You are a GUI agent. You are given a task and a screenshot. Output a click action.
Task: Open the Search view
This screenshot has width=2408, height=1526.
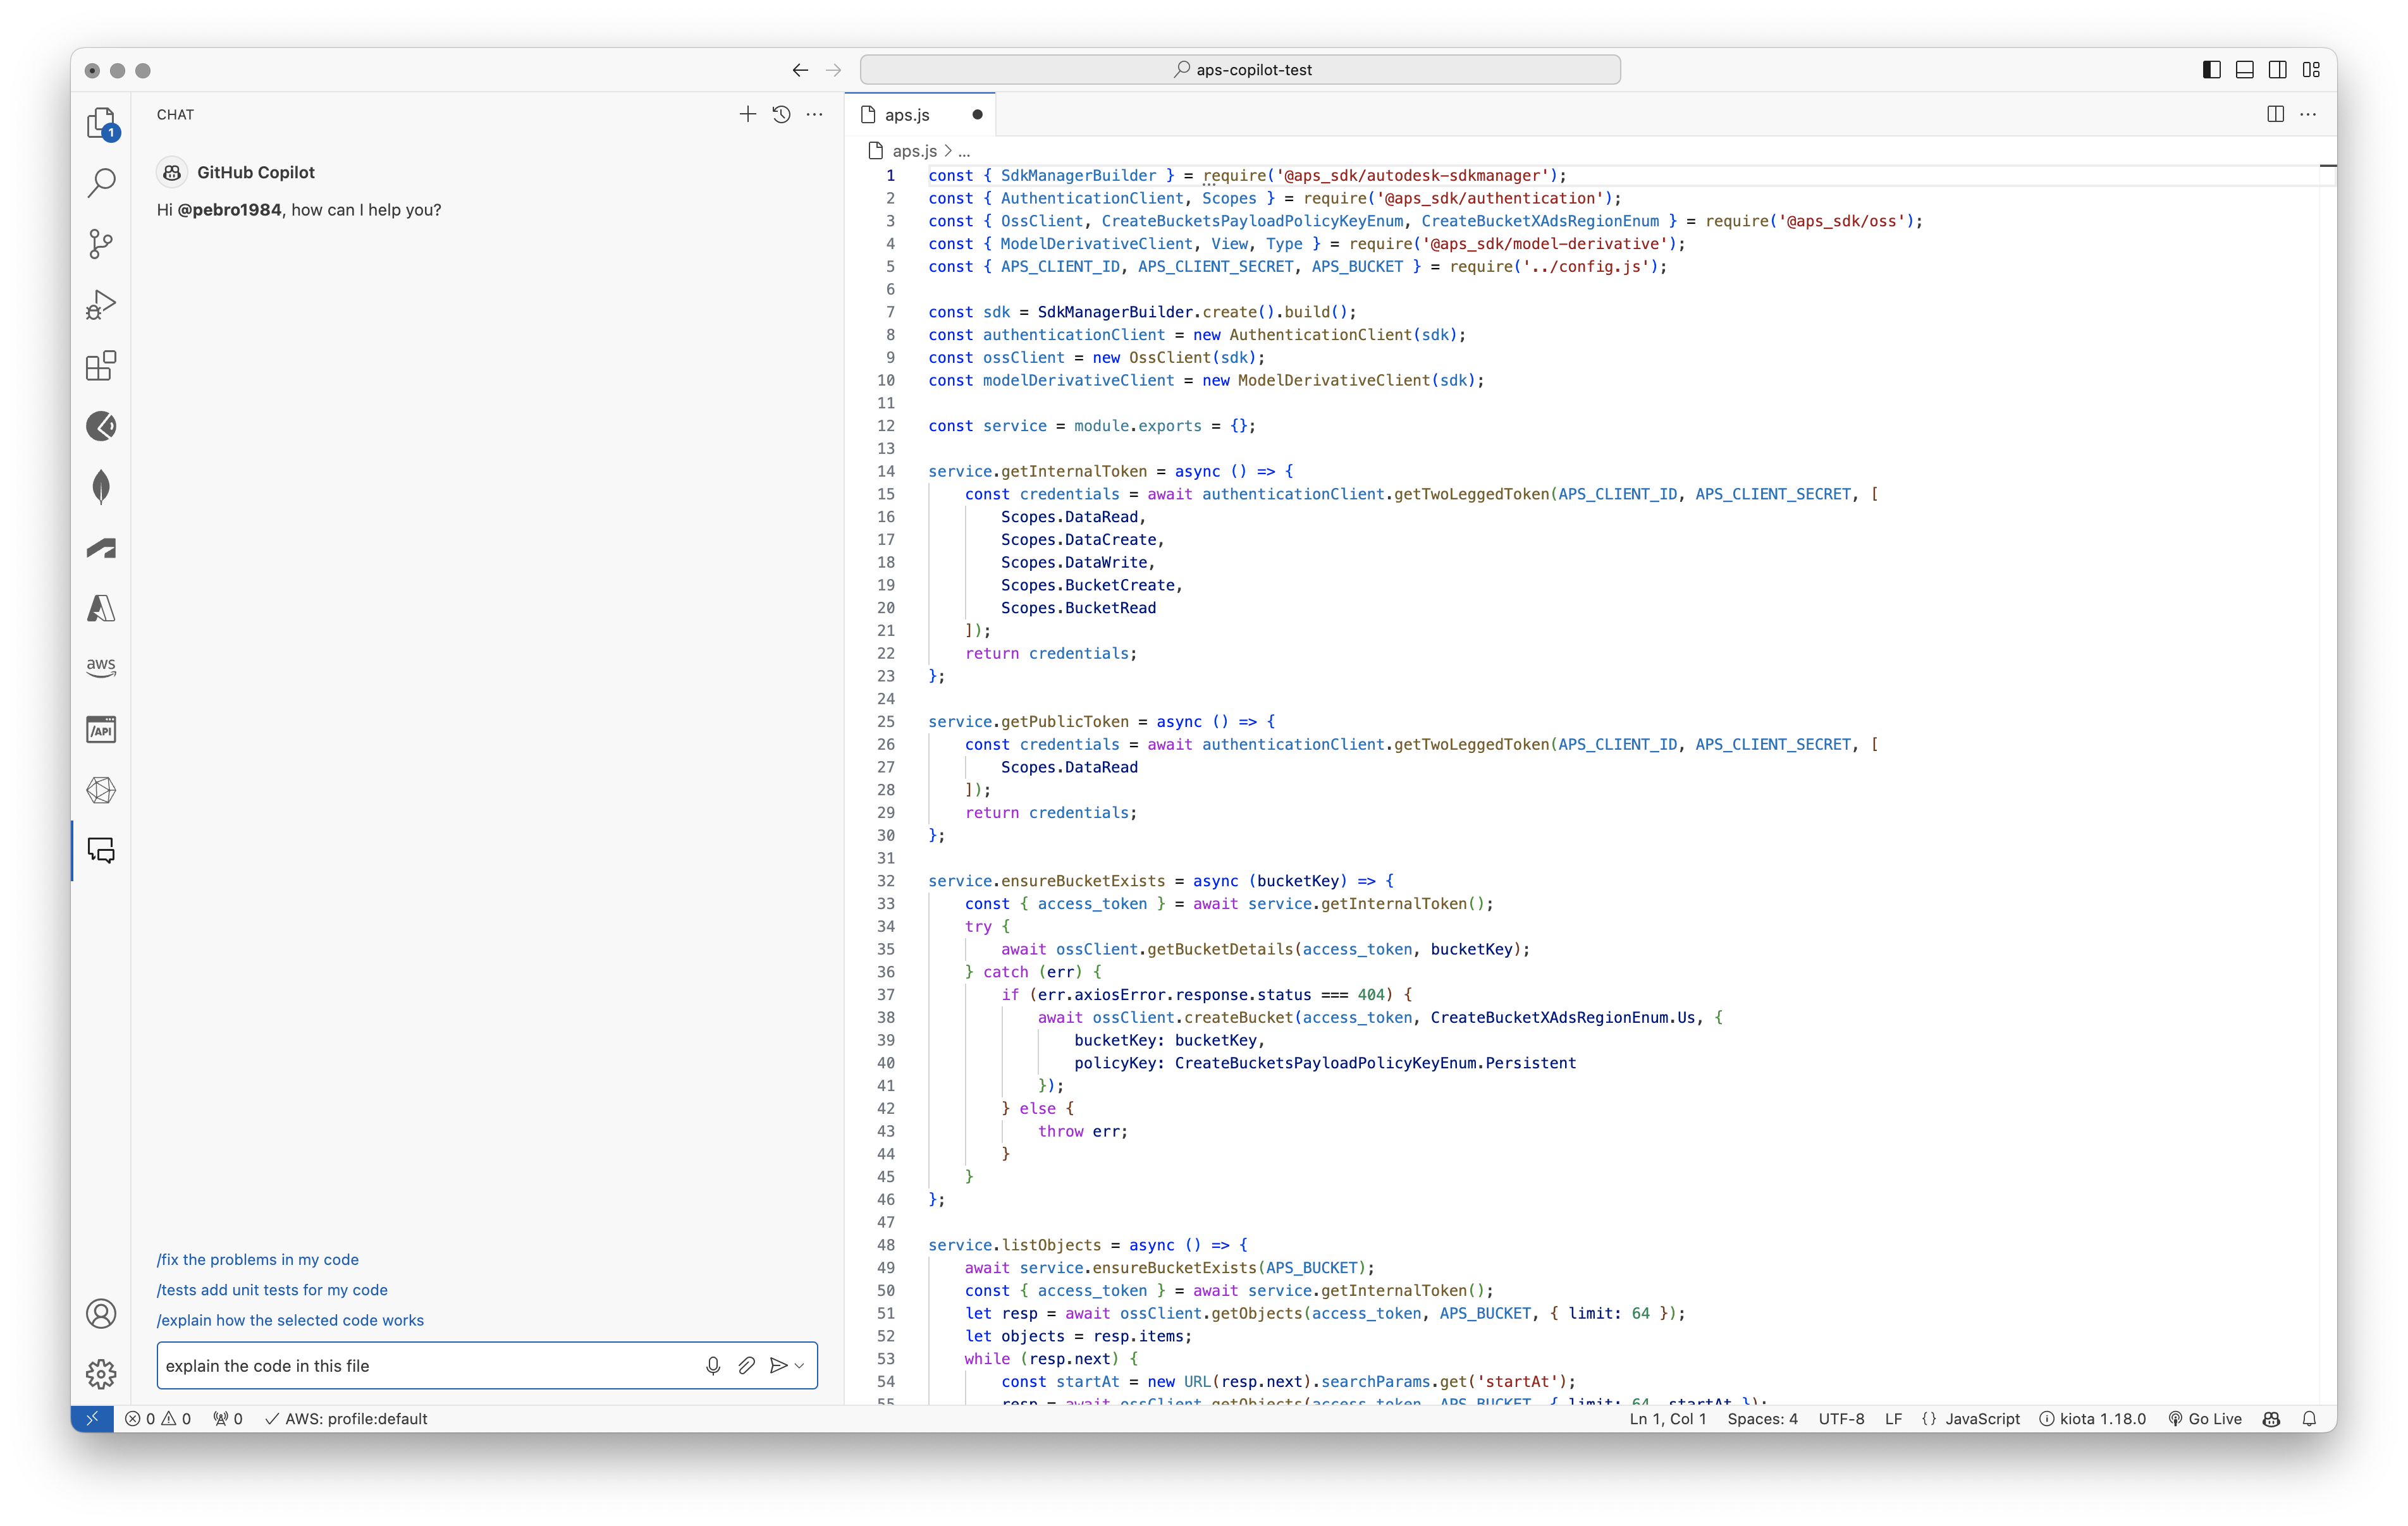click(x=101, y=182)
